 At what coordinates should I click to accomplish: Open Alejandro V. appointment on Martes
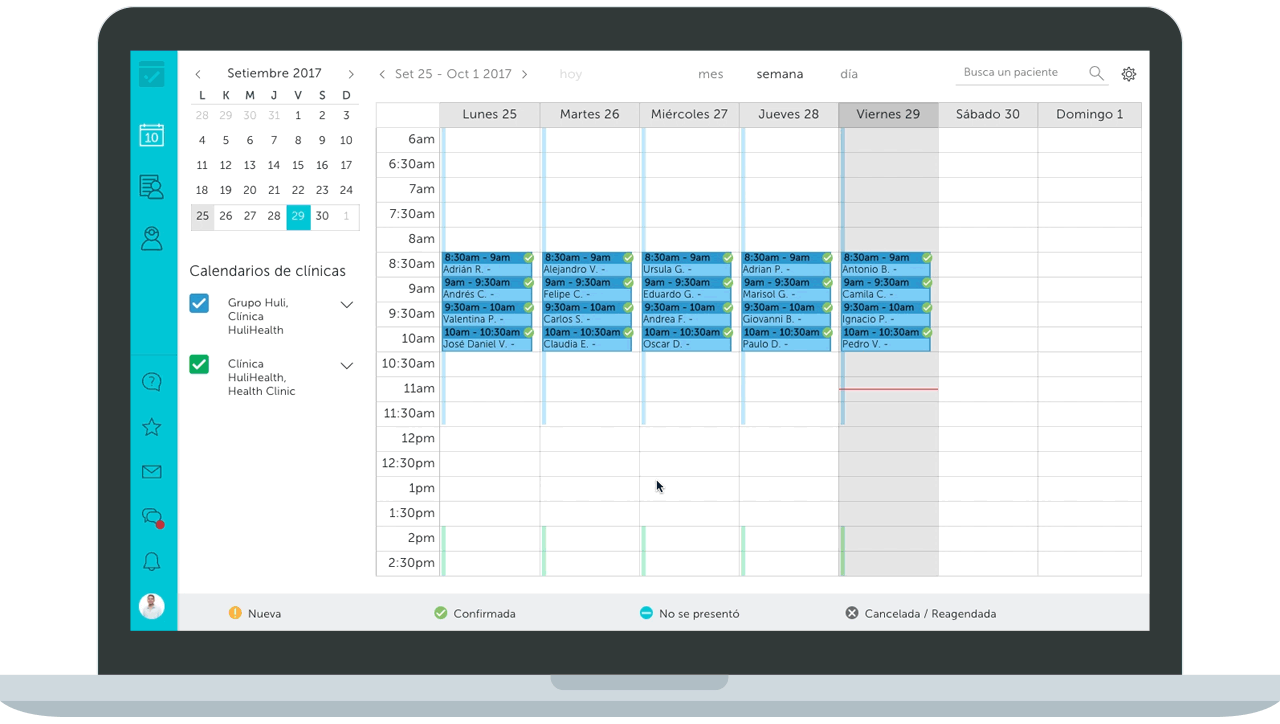[x=587, y=264]
